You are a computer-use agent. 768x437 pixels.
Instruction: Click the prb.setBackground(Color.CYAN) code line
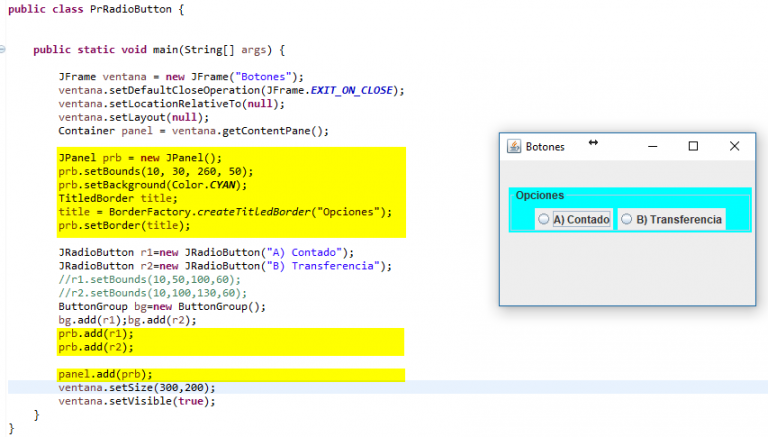[151, 184]
